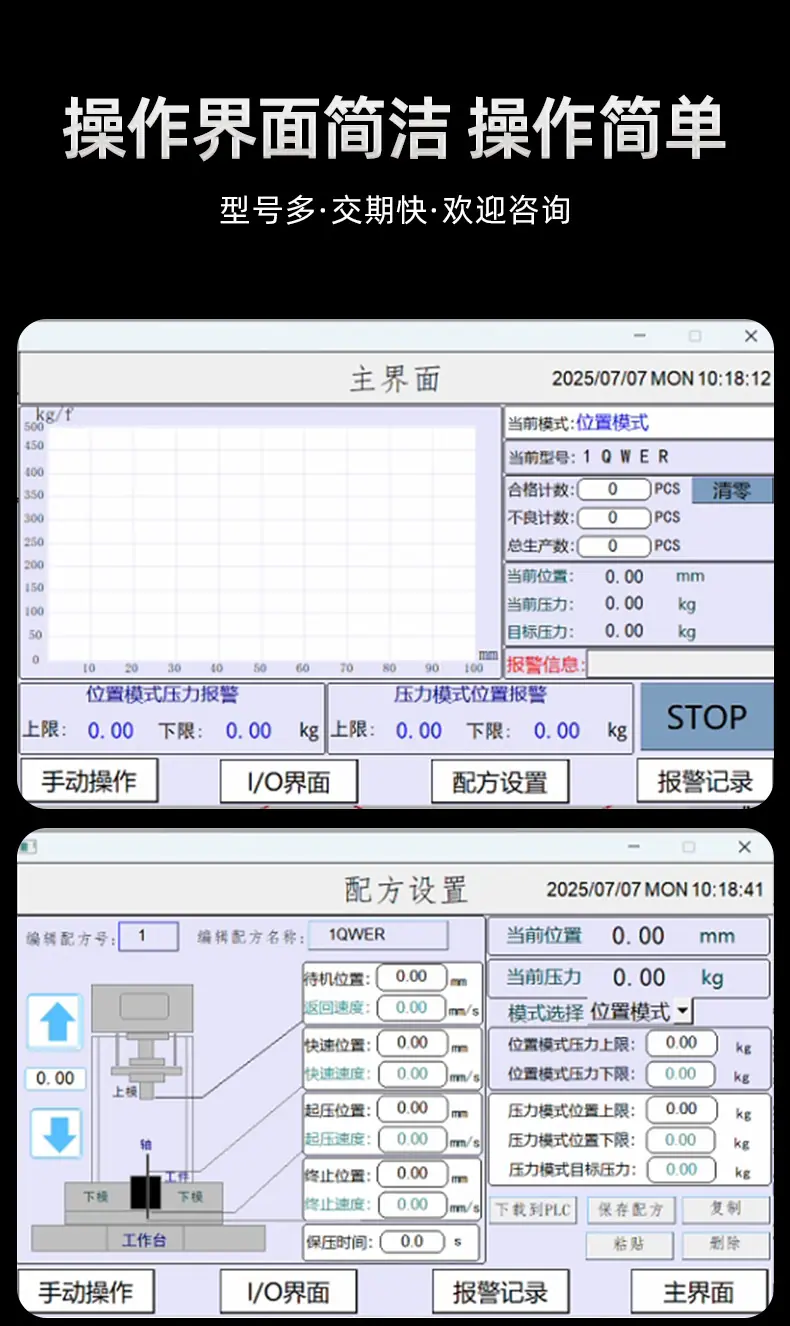Click 下载到PLC button
The height and width of the screenshot is (1326, 790).
click(533, 1210)
